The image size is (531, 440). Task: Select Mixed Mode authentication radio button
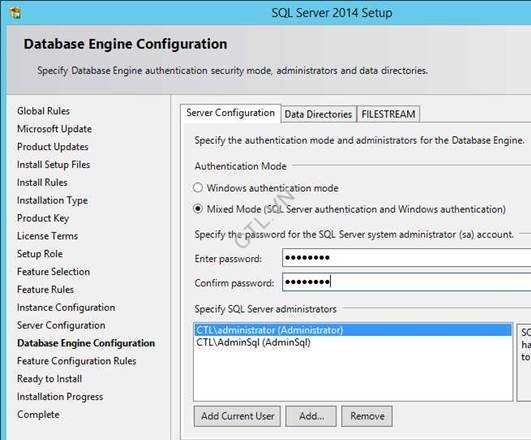198,209
